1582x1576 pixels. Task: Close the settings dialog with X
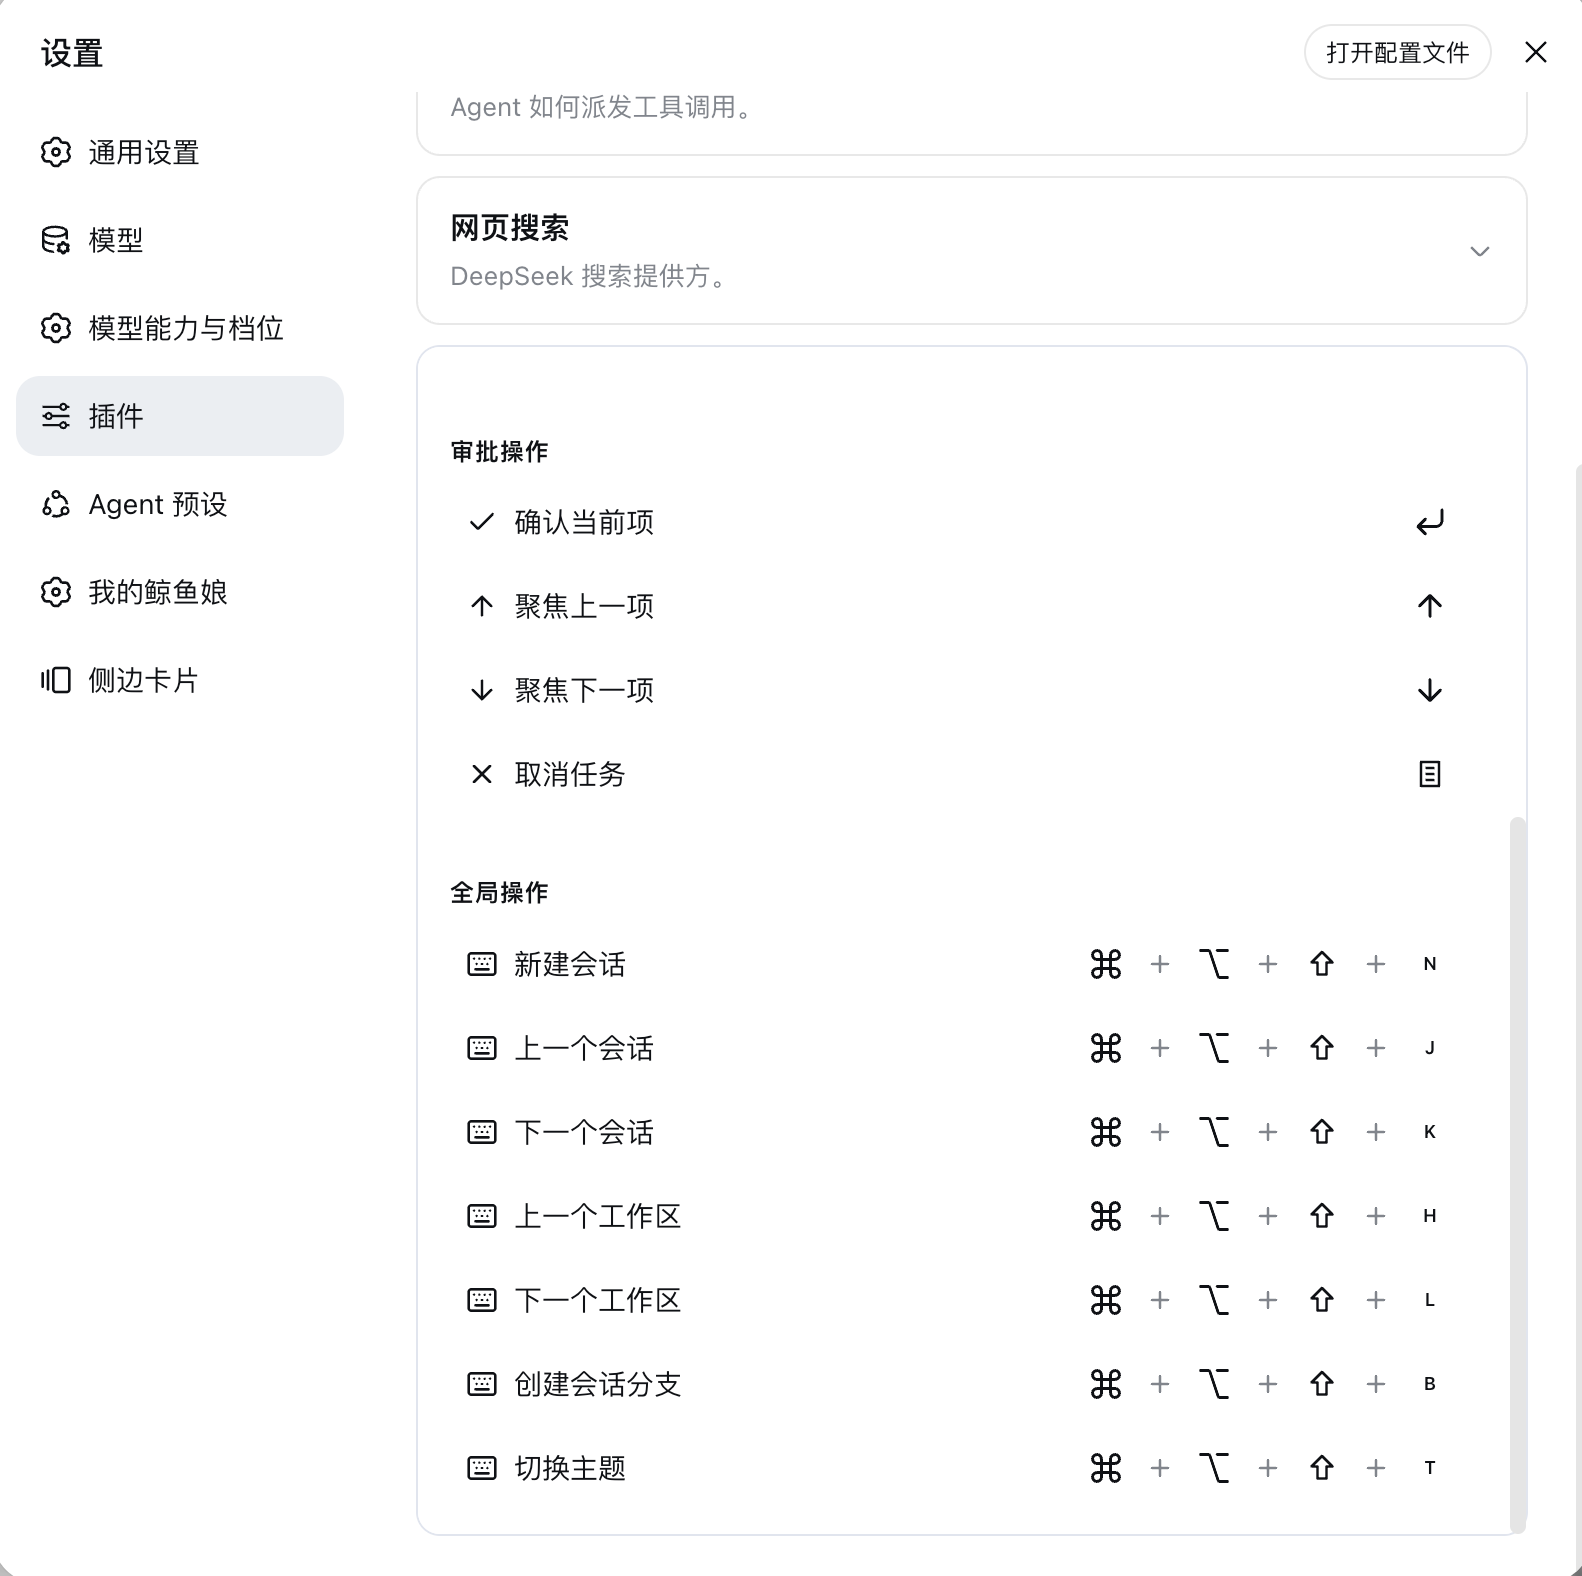pos(1536,52)
